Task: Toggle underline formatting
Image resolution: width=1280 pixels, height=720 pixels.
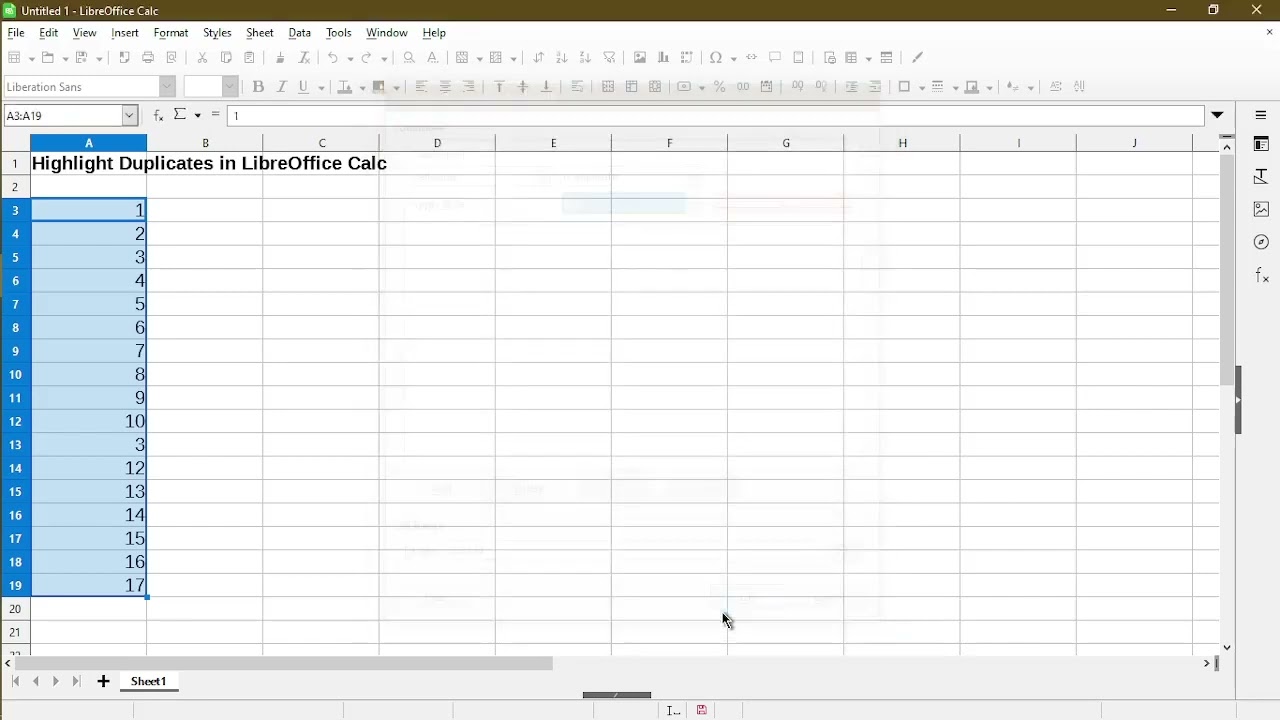Action: pyautogui.click(x=303, y=87)
